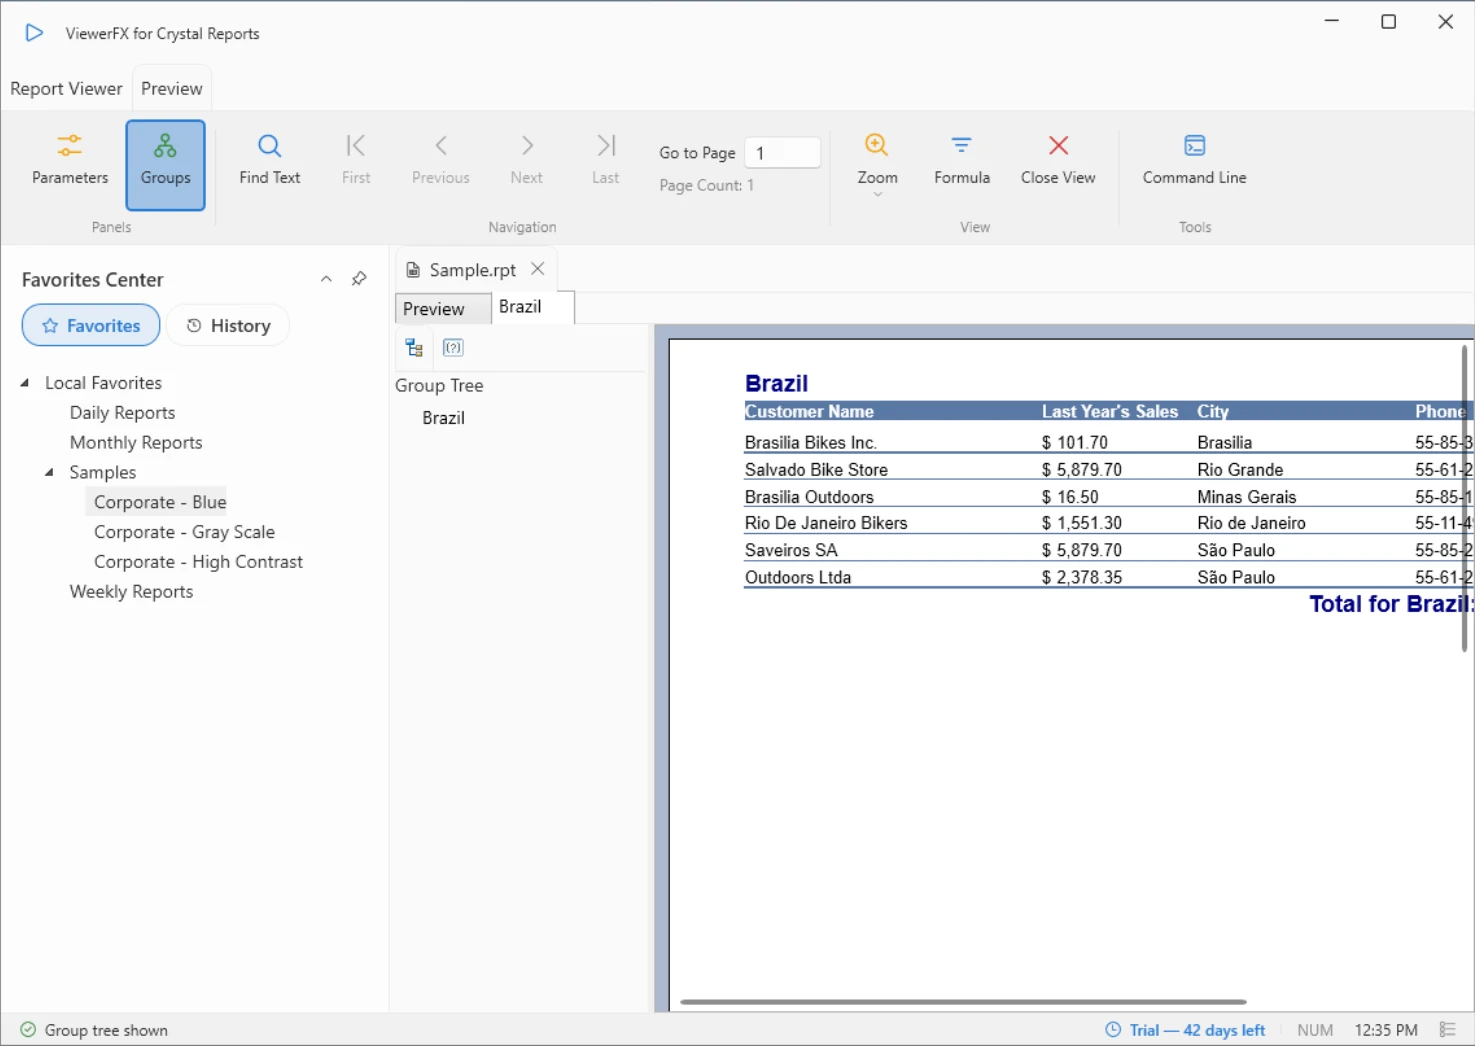Go to the Previous page
Image resolution: width=1475 pixels, height=1046 pixels.
point(441,161)
